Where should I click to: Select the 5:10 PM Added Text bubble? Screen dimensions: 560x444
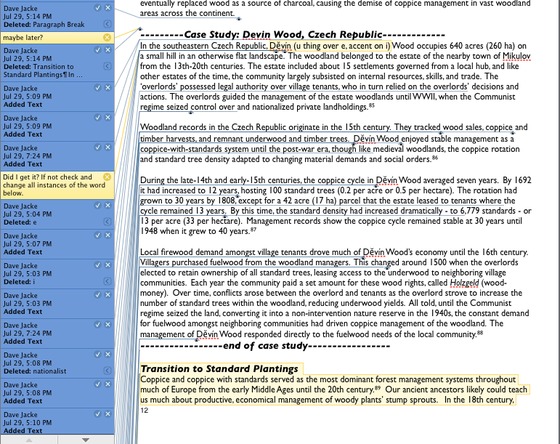click(57, 422)
